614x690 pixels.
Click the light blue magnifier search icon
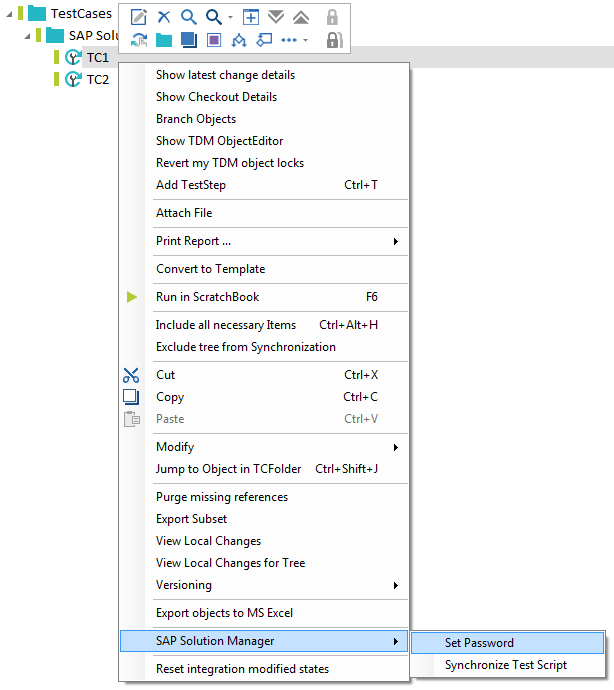tap(188, 17)
